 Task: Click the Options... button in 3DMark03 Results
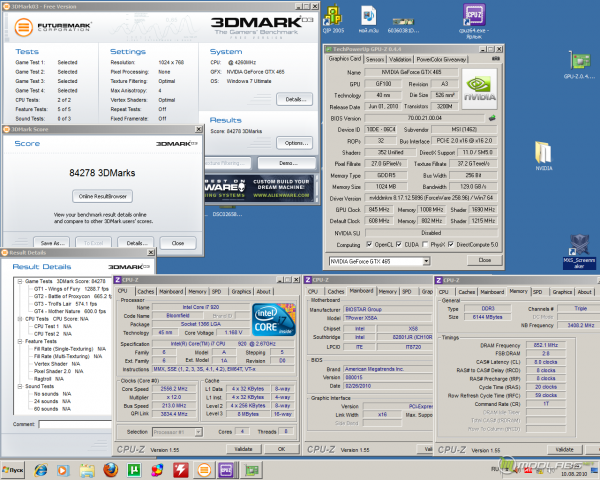click(295, 143)
